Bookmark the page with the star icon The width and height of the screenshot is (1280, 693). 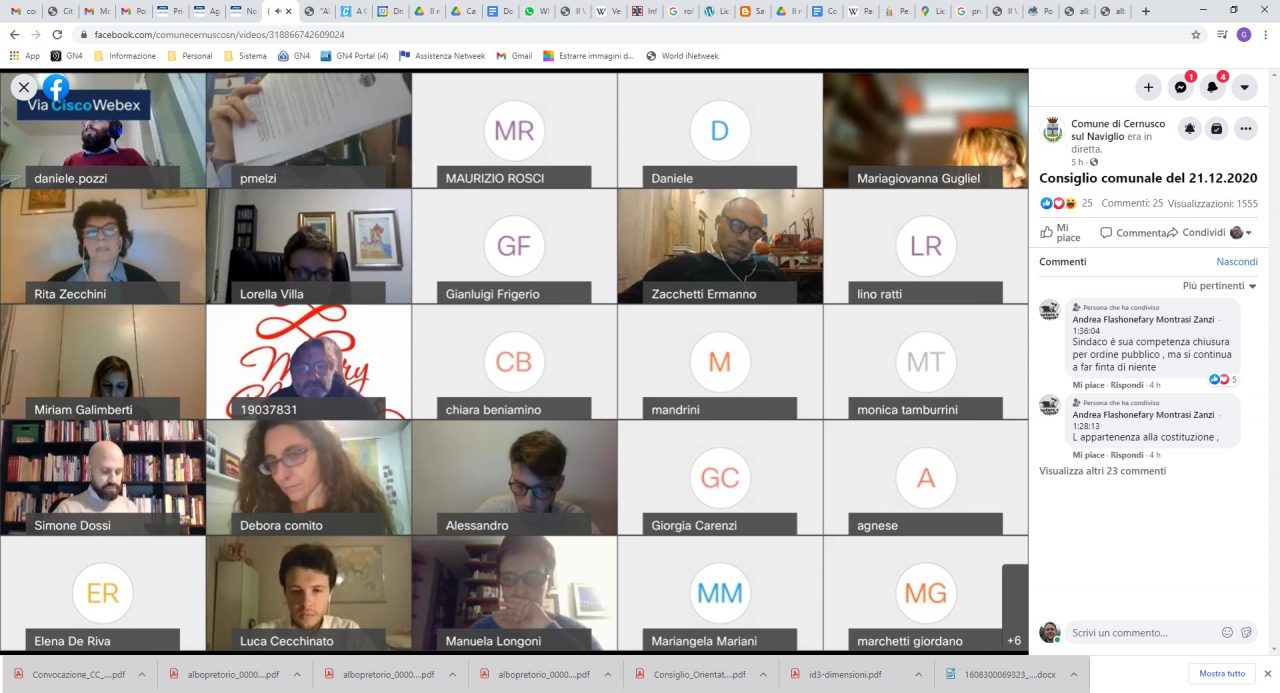click(1195, 34)
